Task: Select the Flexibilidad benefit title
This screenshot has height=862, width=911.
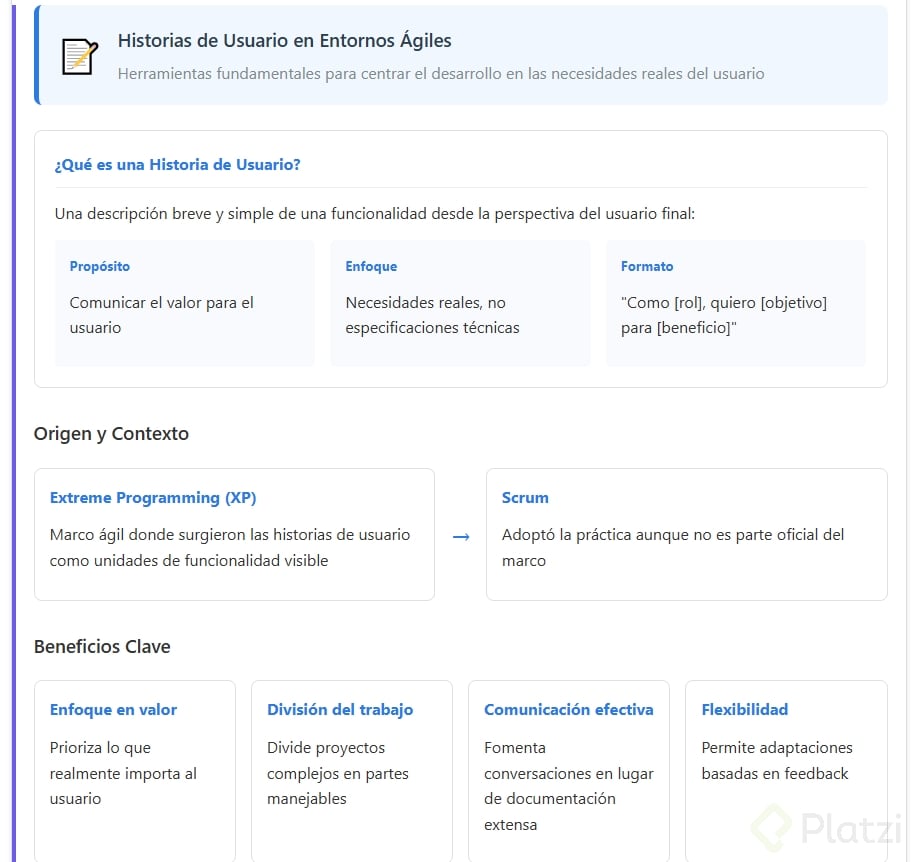Action: pos(745,709)
